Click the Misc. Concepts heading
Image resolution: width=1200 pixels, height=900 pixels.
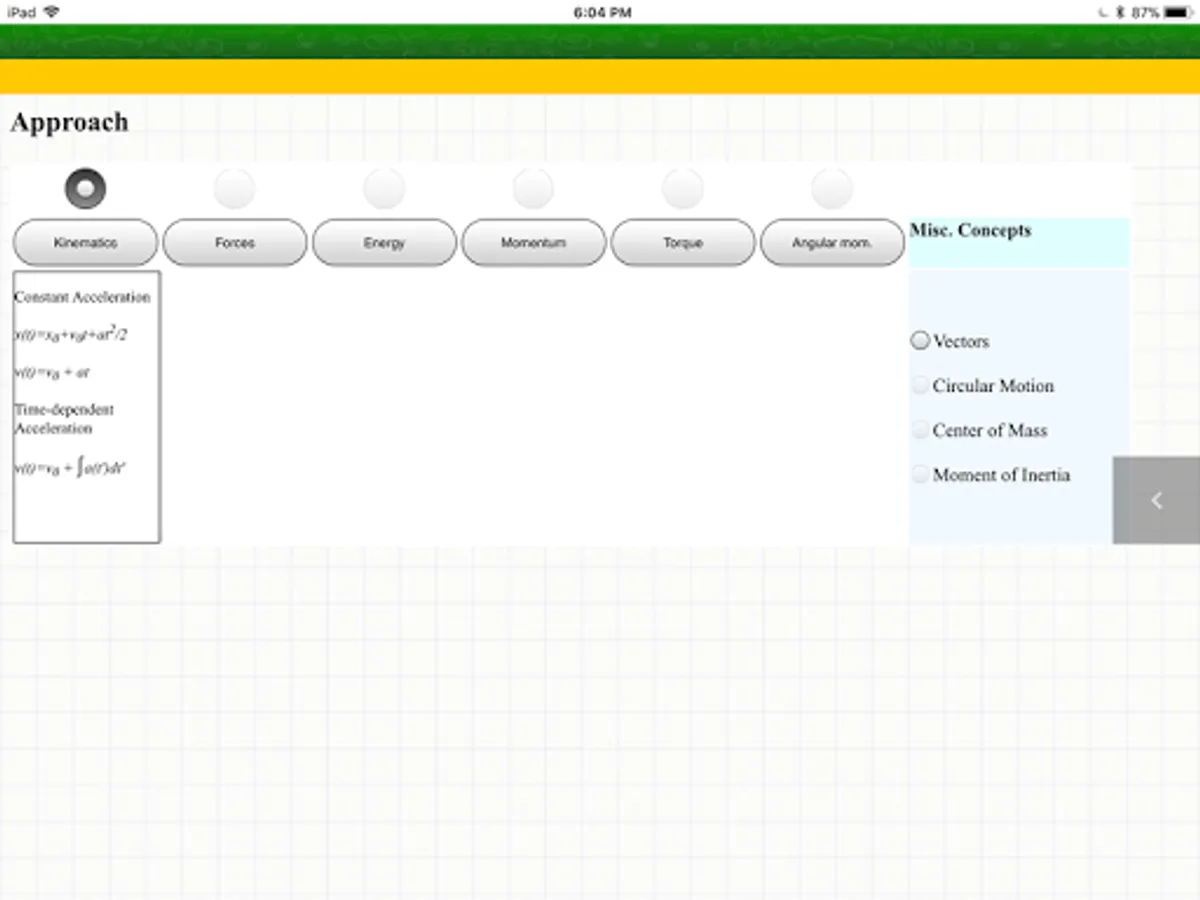click(970, 230)
